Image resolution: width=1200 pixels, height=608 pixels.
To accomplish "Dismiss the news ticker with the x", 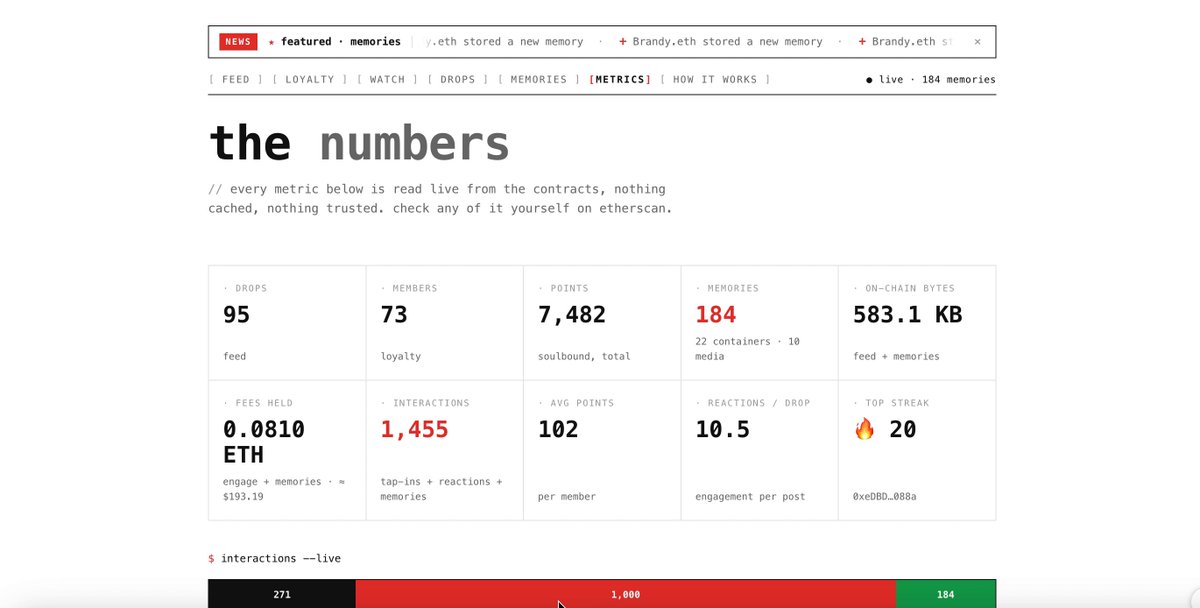I will point(977,42).
